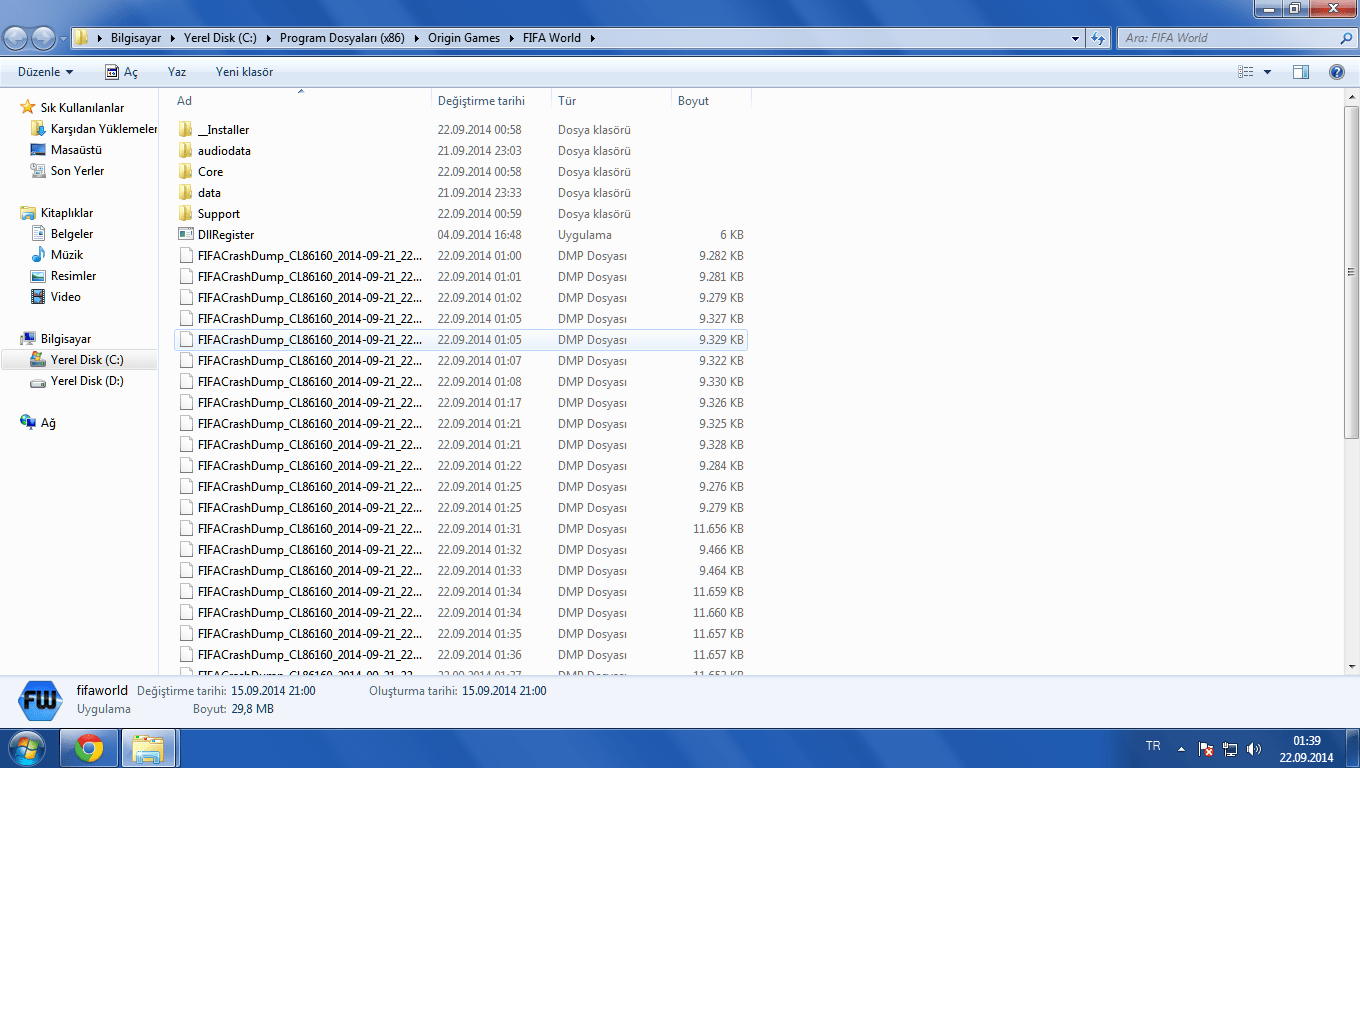Select the crash dump sized 9.329 KB

click(461, 340)
